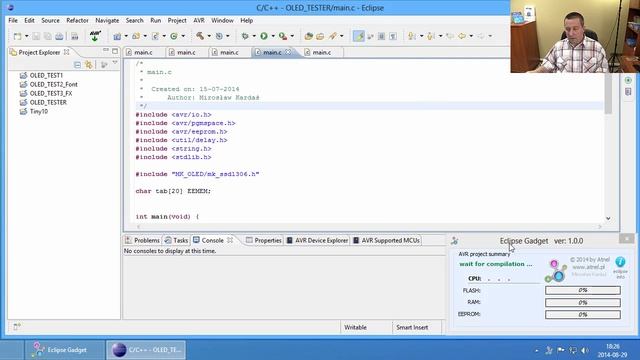Click the Save icon in toolbar

click(36, 36)
